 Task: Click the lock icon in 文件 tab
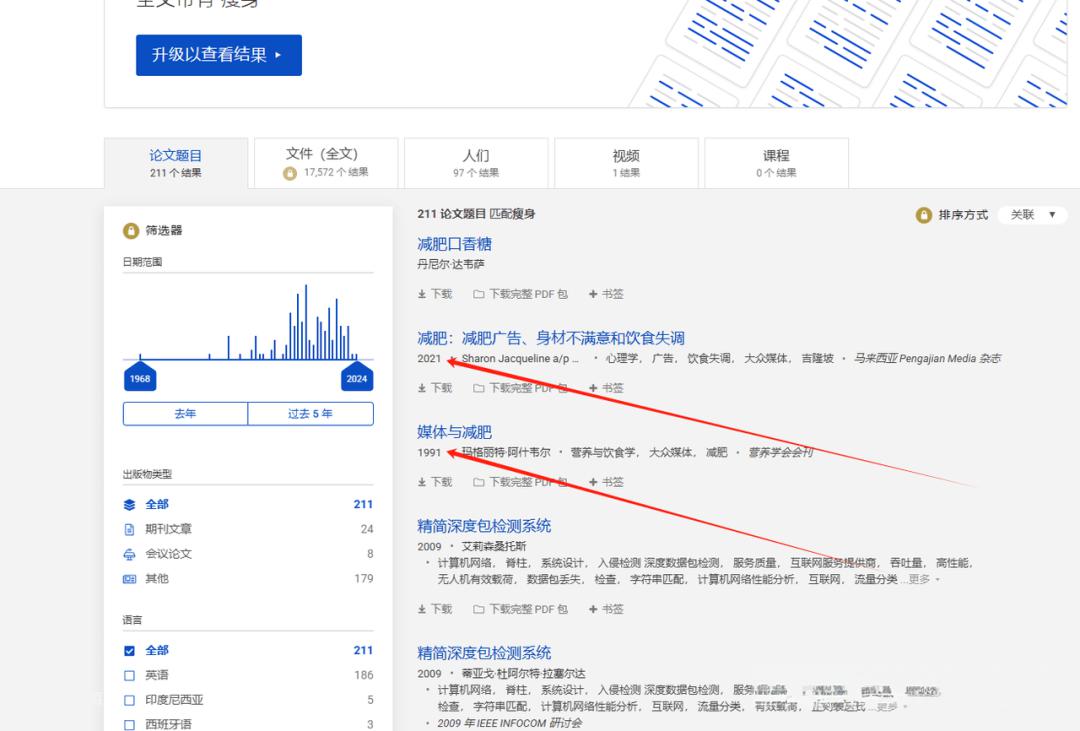click(x=290, y=174)
